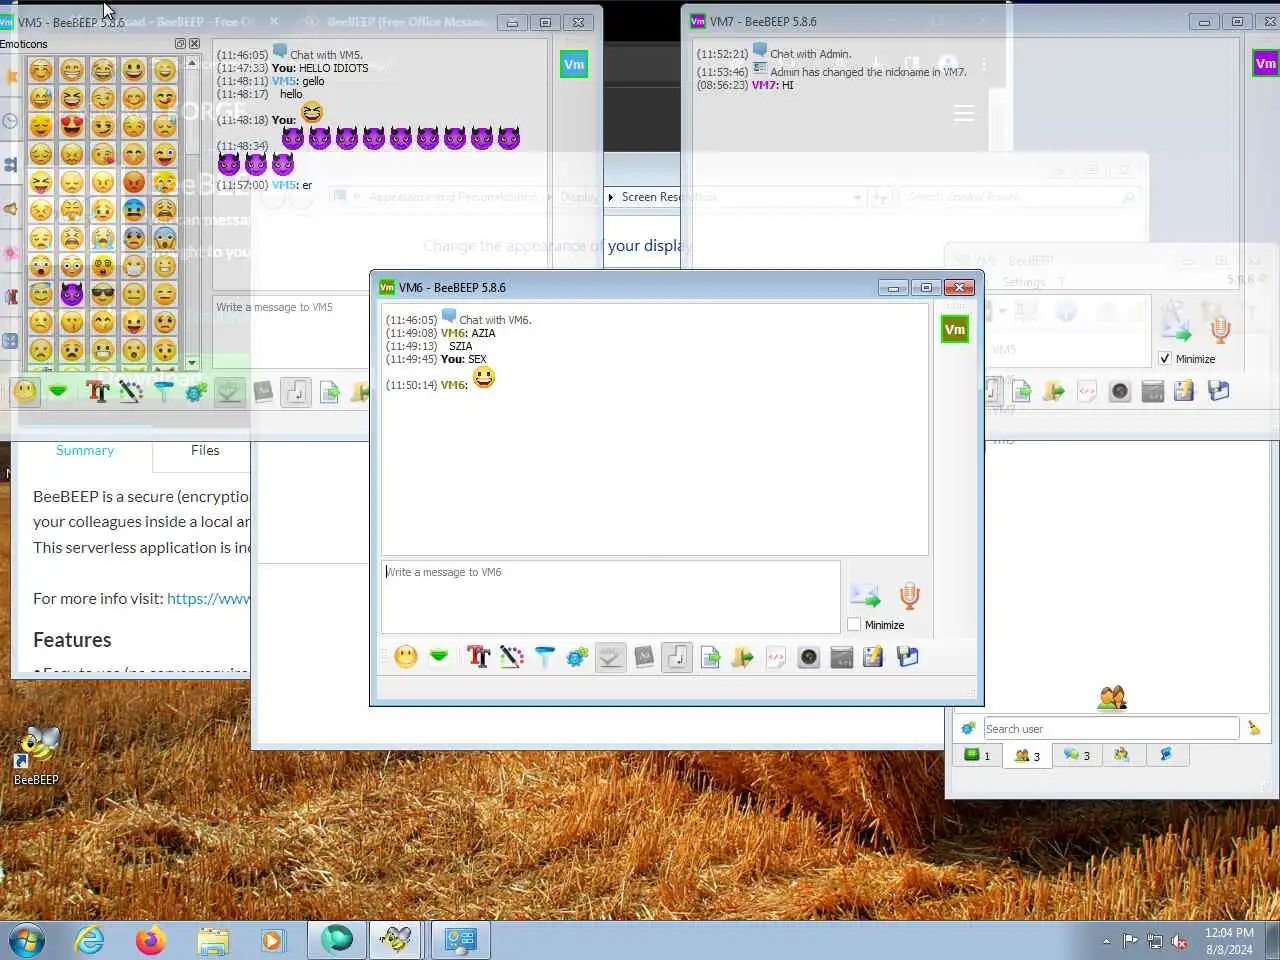Open BeeBEEP desktop shortcut

pos(36,754)
